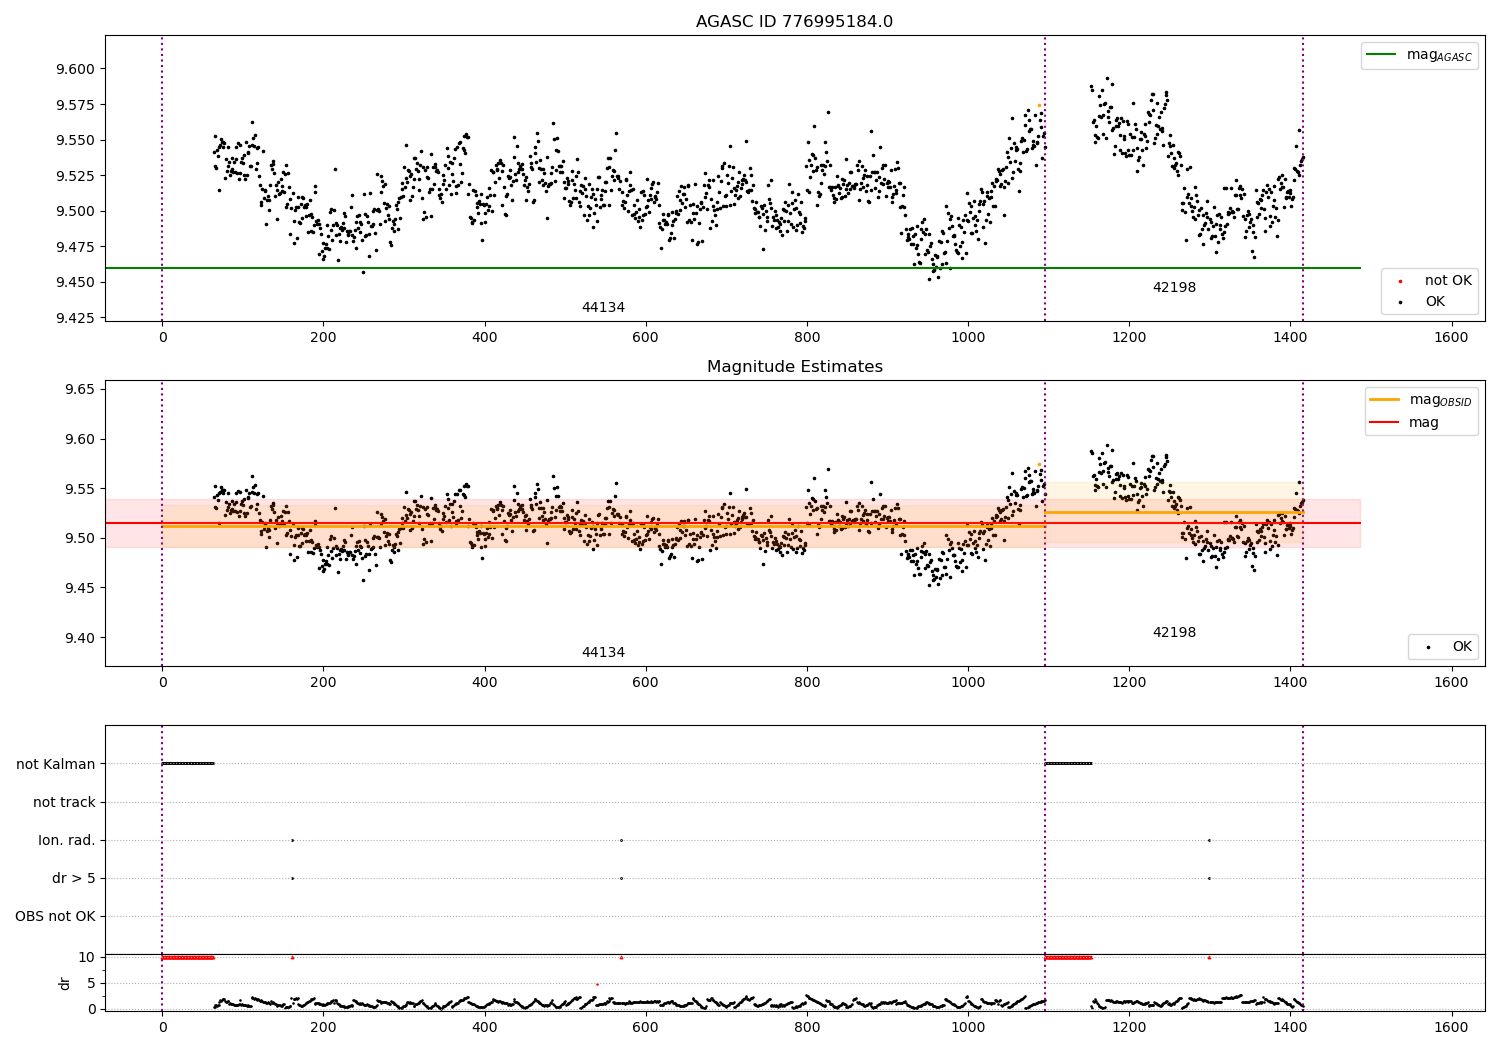Image resolution: width=1500 pixels, height=1050 pixels.
Task: Click the '5' tick on the dr axis
Action: coord(92,983)
